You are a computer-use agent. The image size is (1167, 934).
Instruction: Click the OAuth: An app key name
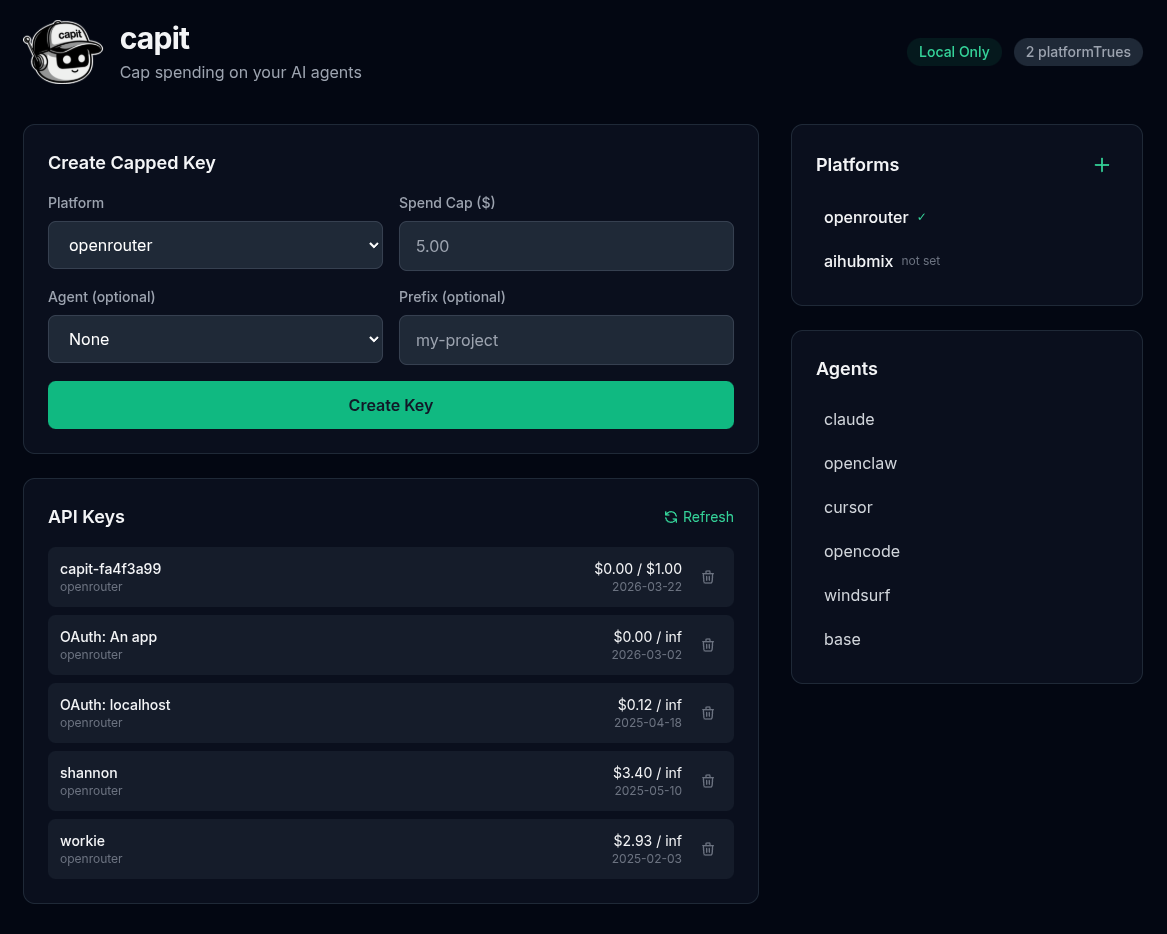(108, 637)
